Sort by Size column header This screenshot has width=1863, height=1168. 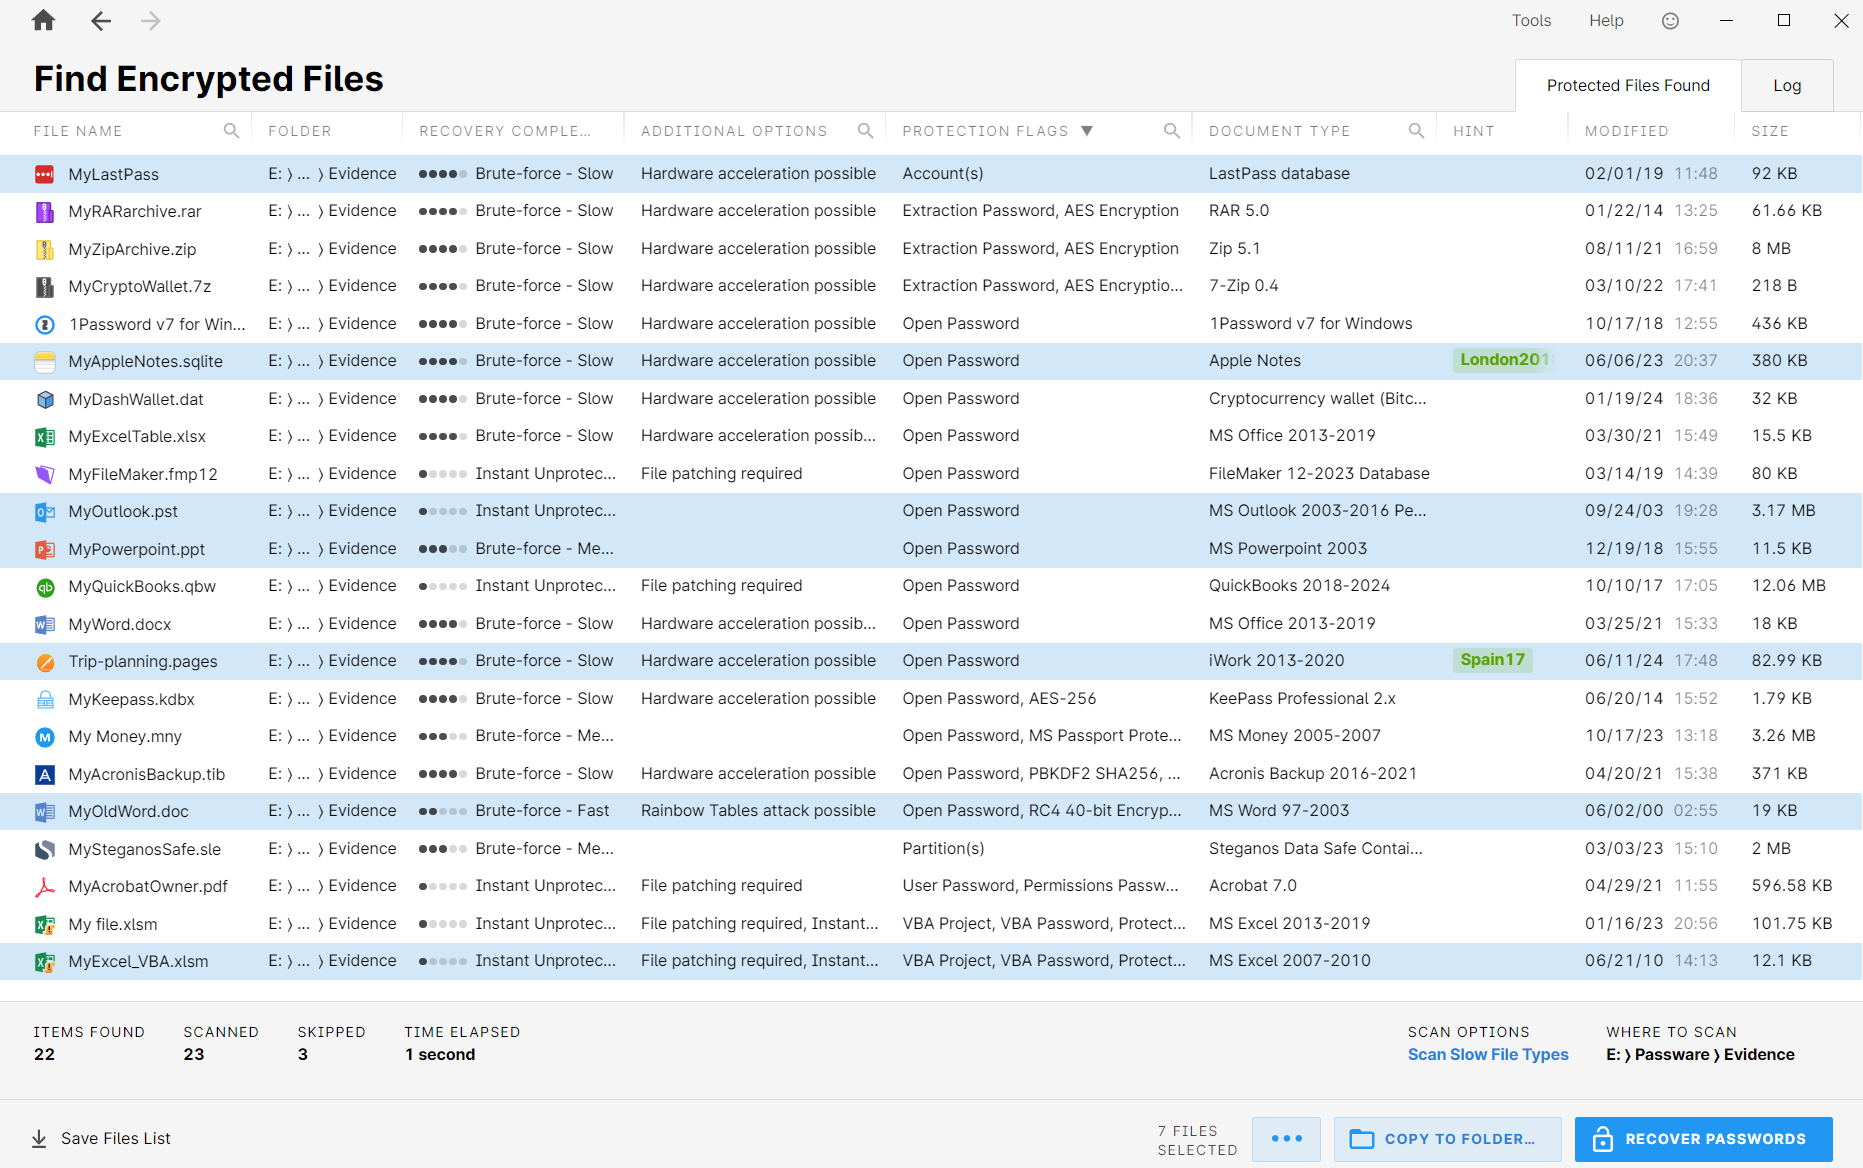point(1769,131)
